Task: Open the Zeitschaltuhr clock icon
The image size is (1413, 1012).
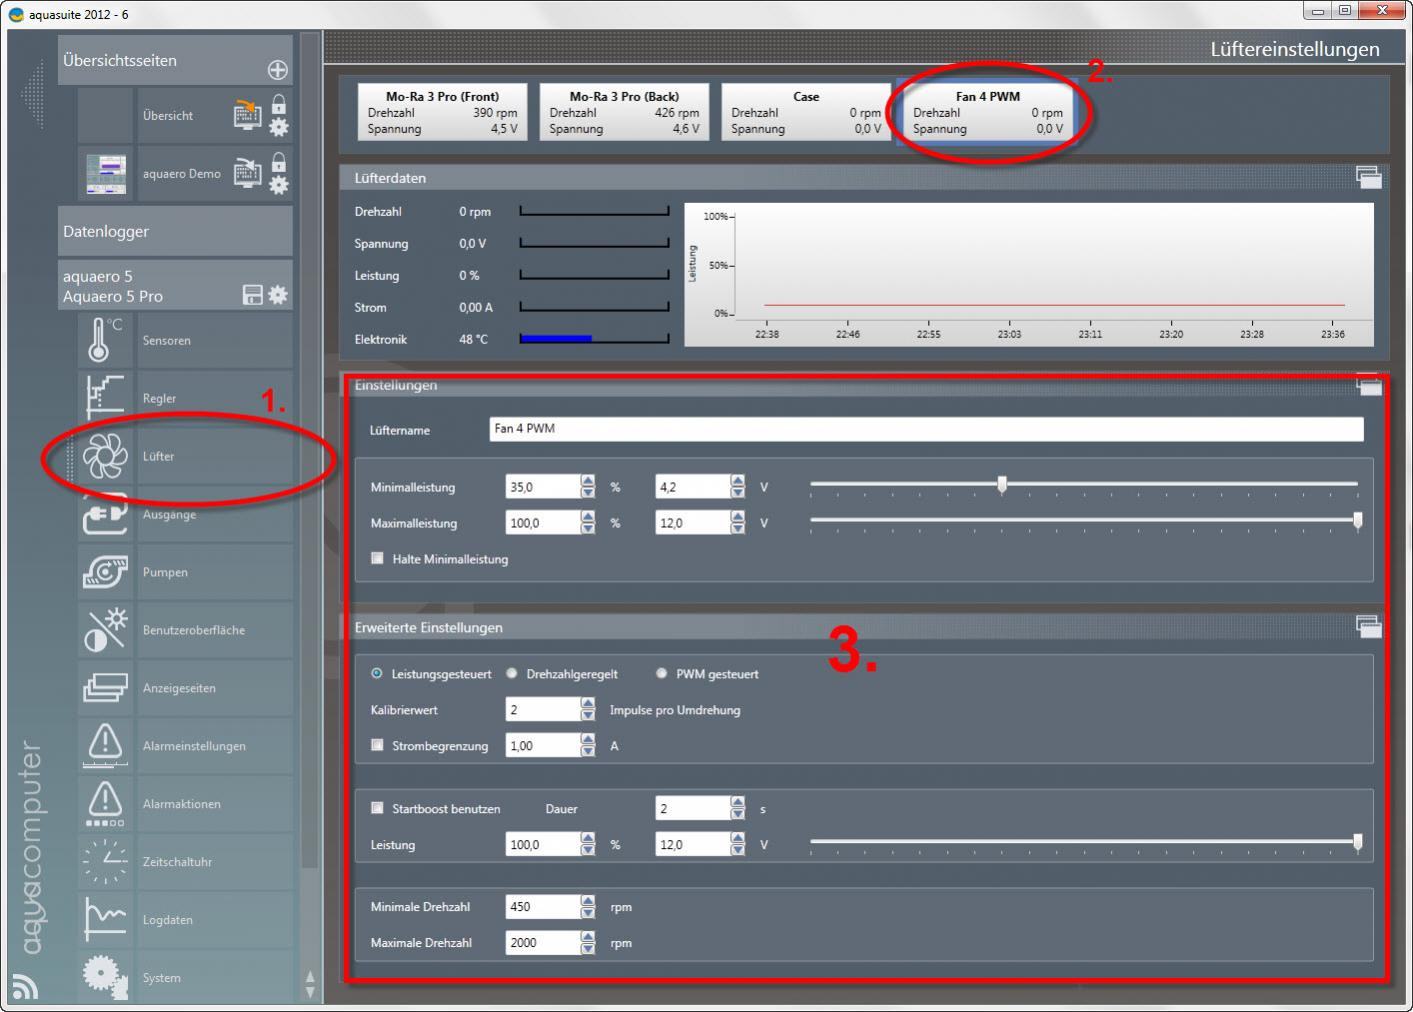Action: tap(104, 862)
